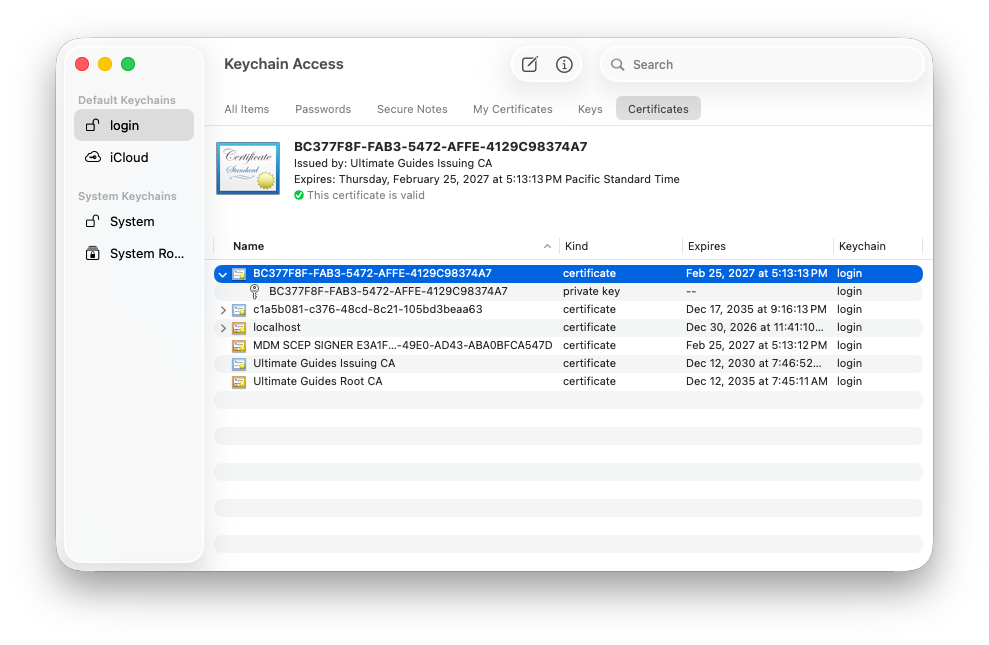Click the System Roots keychain icon
989x645 pixels.
pos(95,253)
